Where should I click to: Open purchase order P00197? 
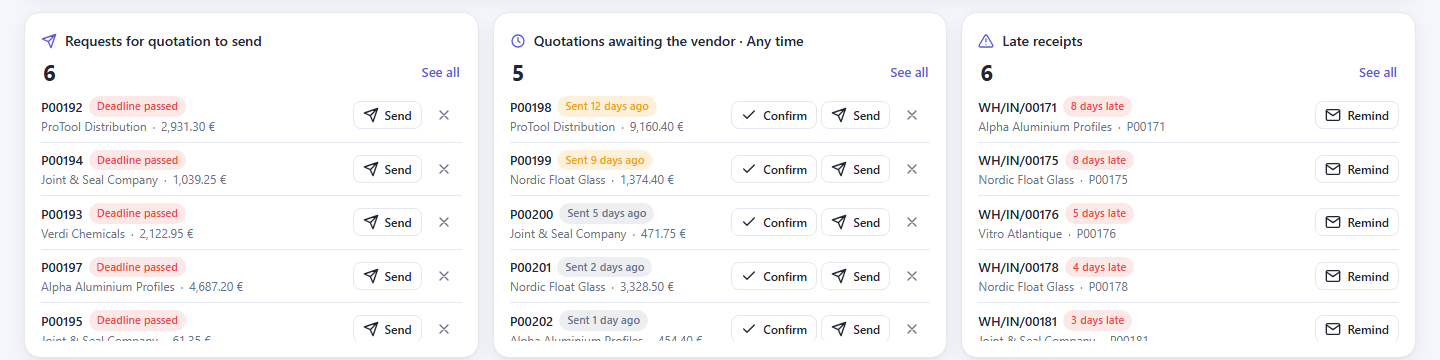click(62, 267)
